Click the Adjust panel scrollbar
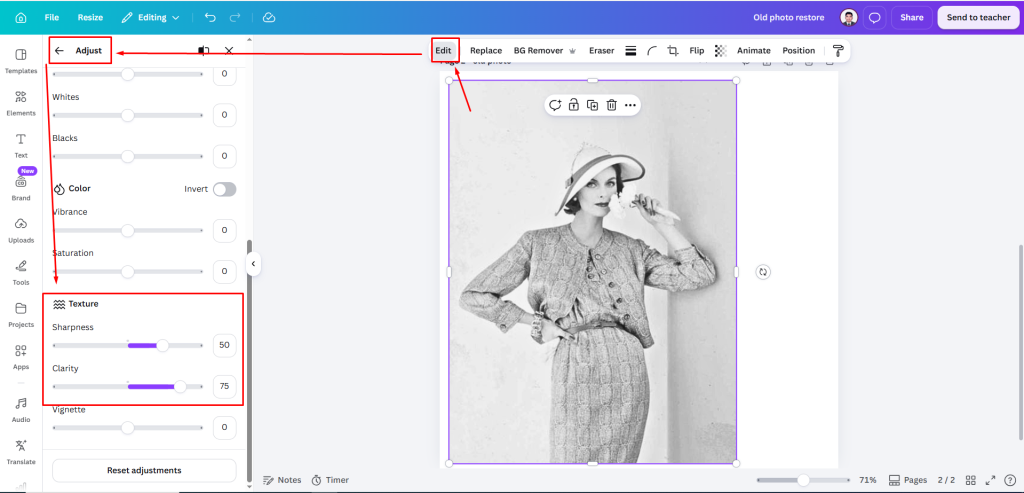Screen dimensions: 1024x493 248,360
